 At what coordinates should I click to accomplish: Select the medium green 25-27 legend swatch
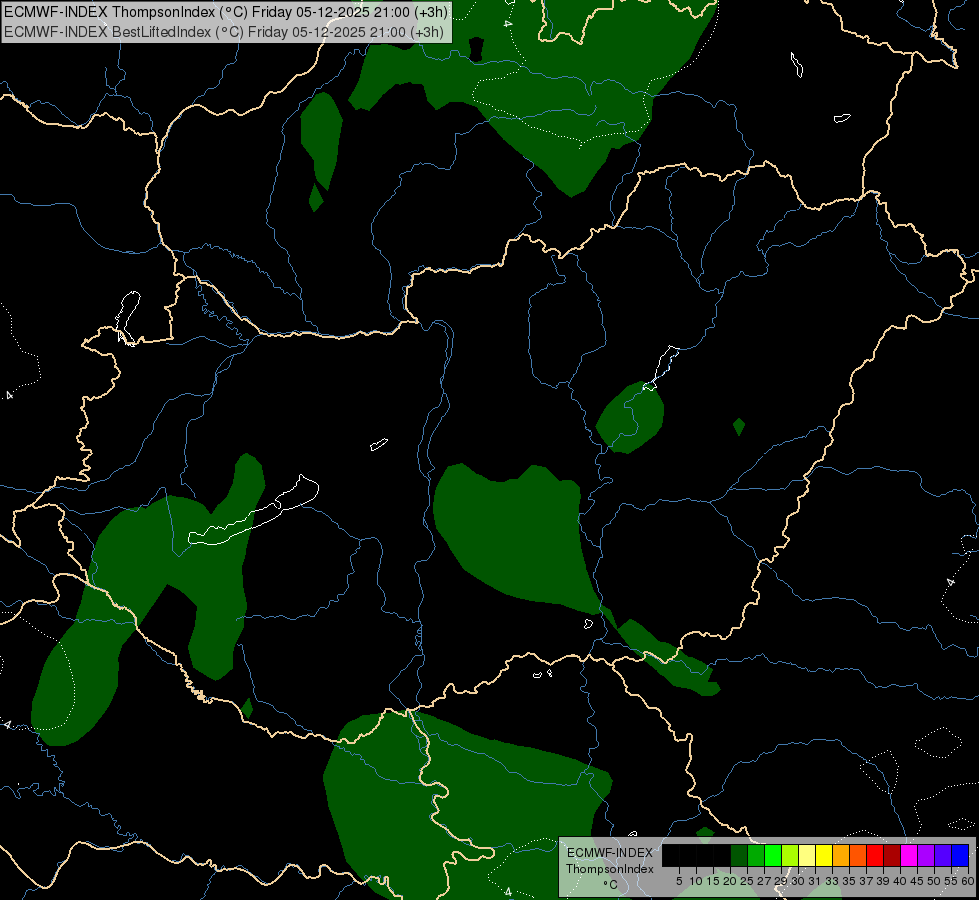756,856
